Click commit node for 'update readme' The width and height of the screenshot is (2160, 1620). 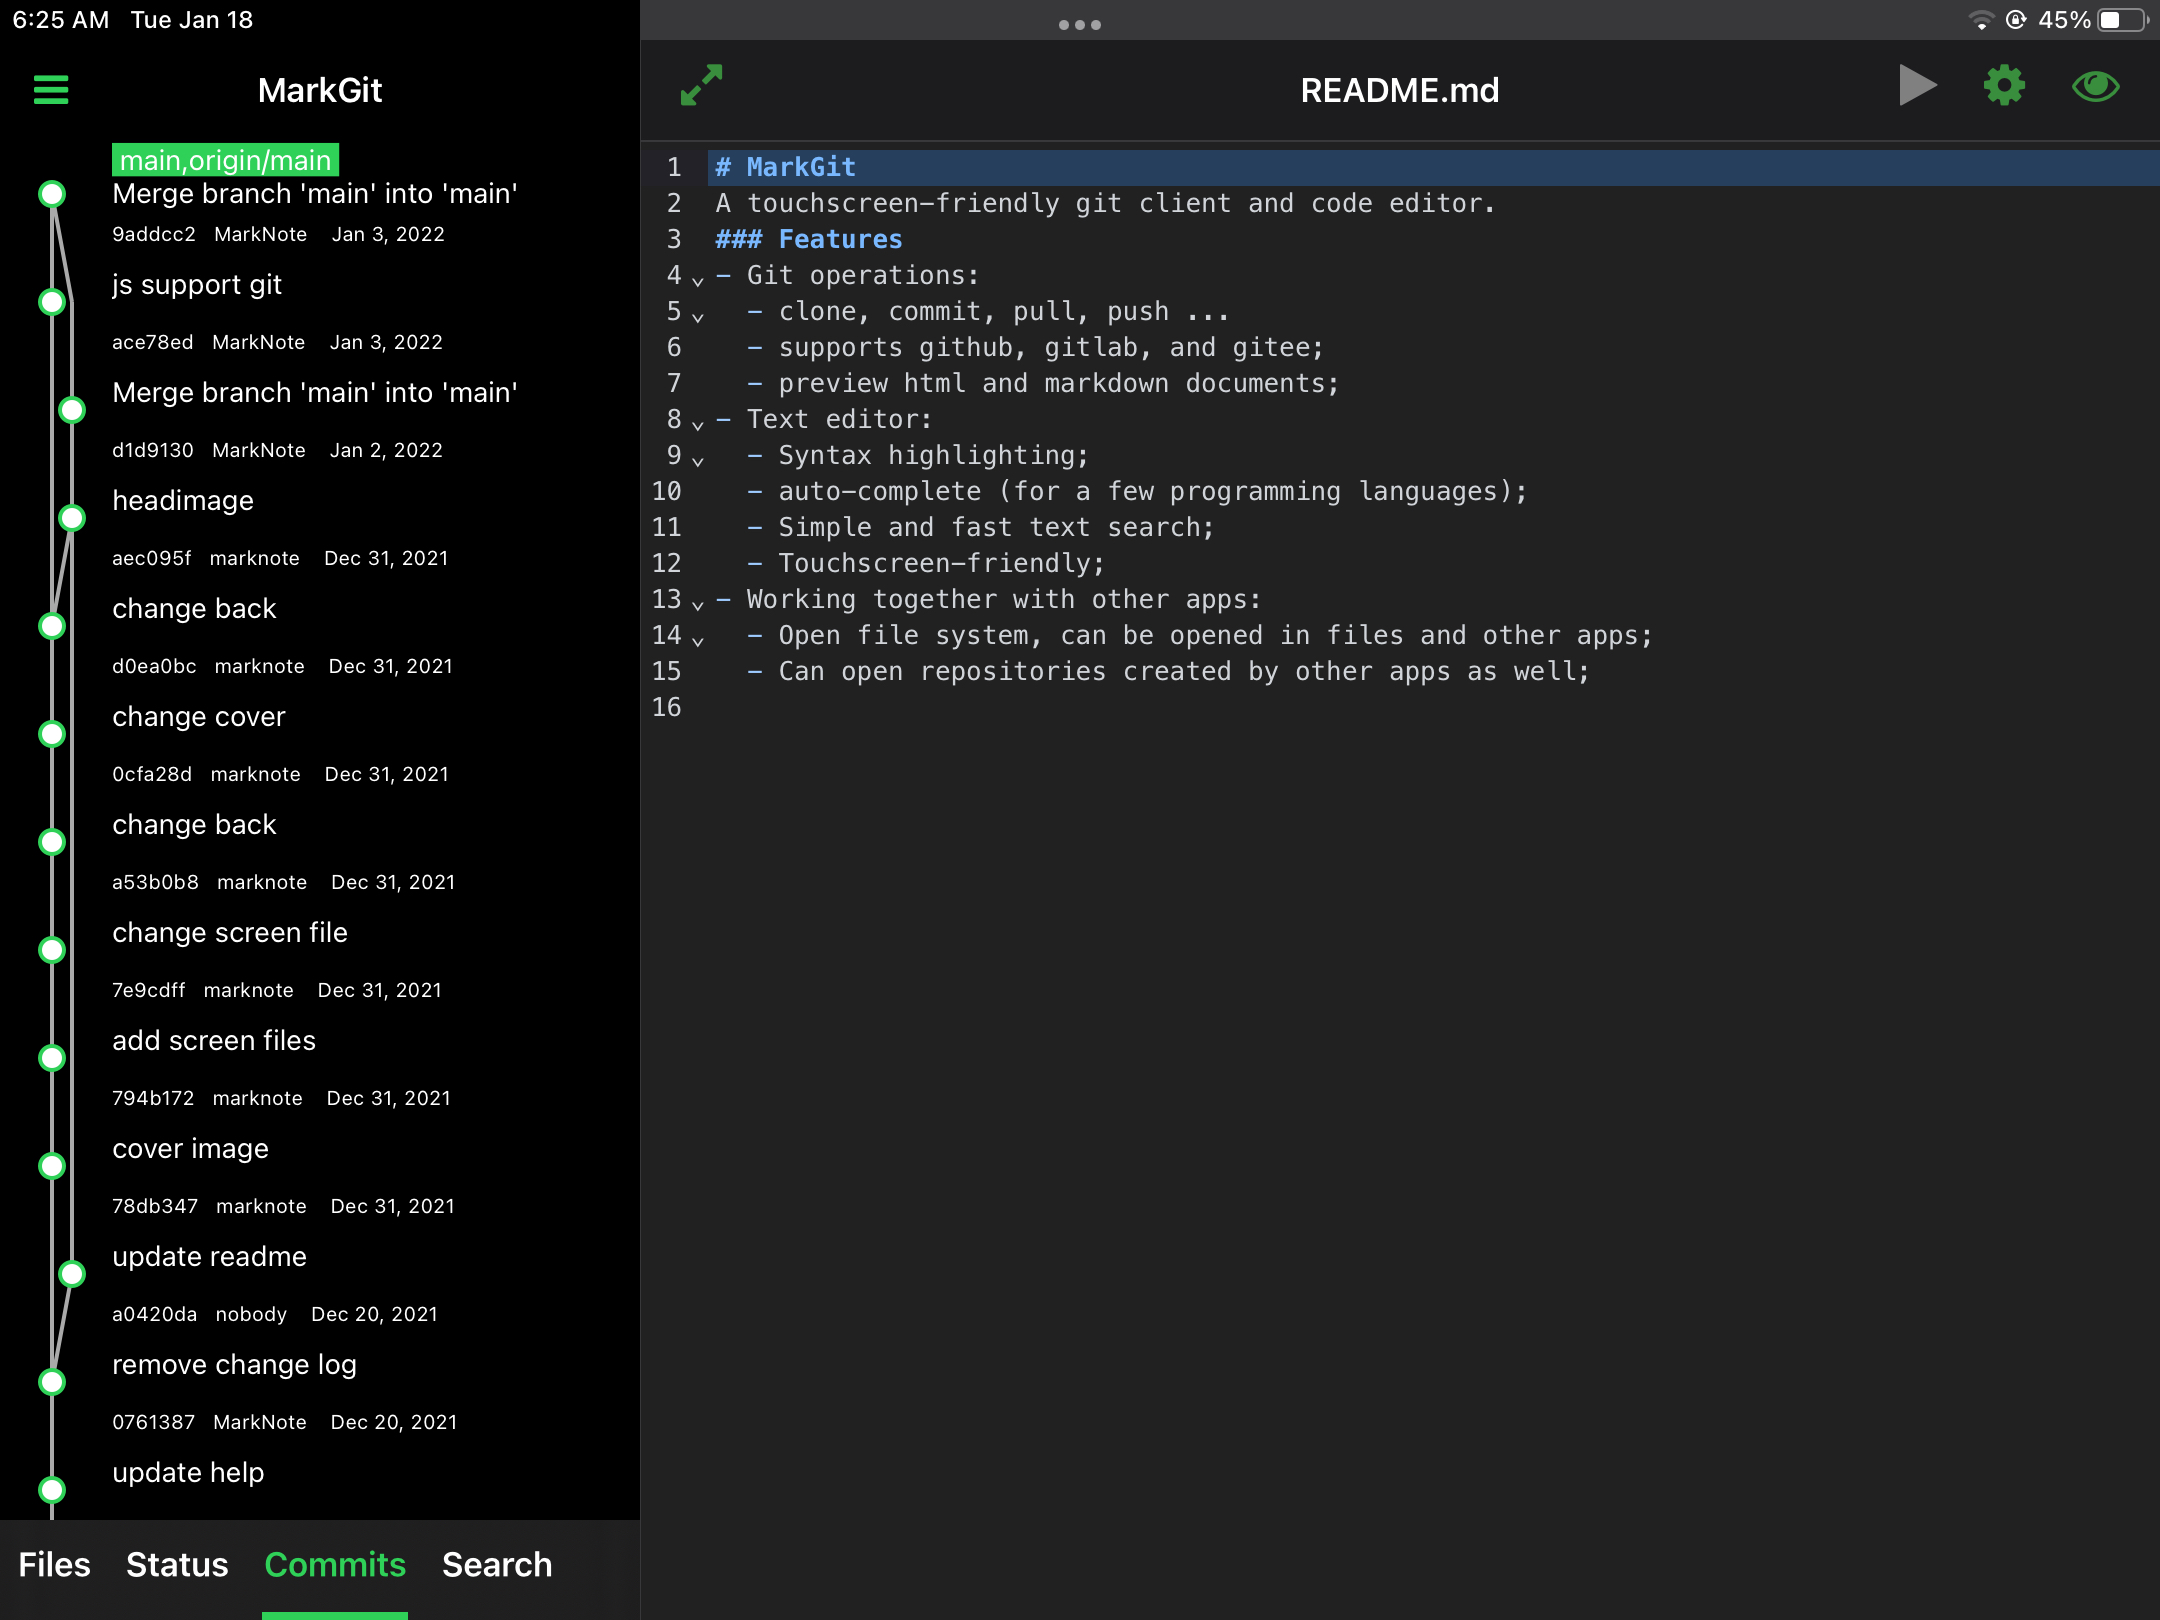pos(72,1274)
